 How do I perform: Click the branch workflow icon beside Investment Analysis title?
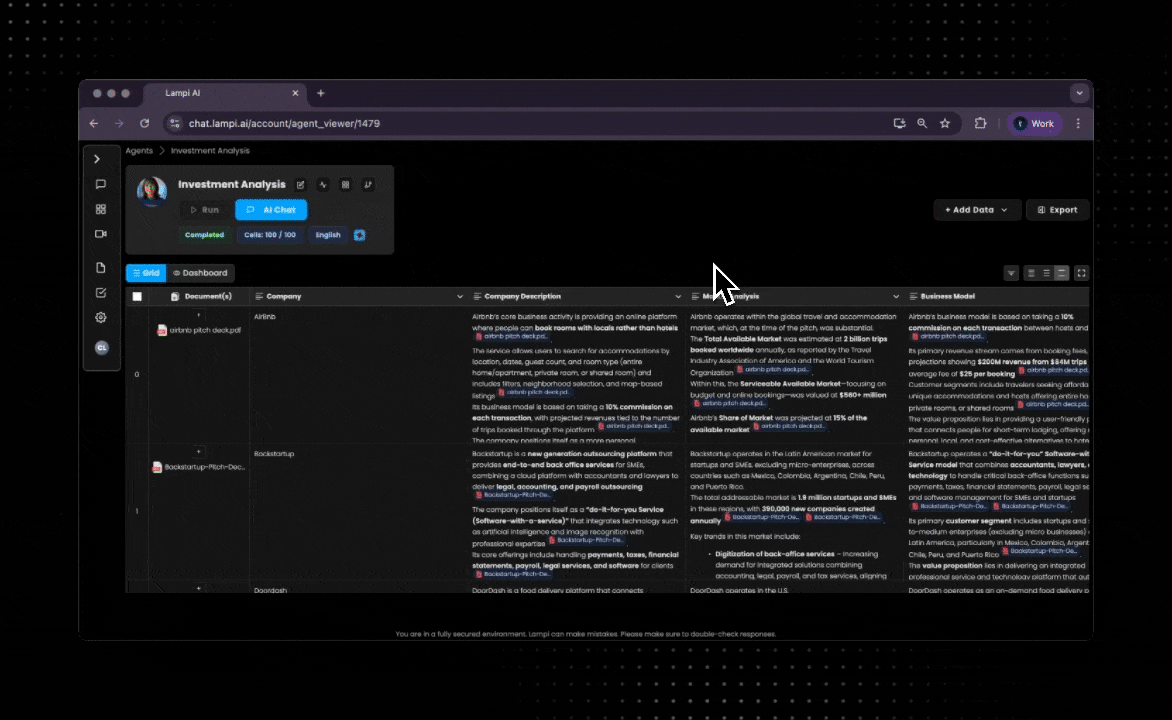point(368,185)
